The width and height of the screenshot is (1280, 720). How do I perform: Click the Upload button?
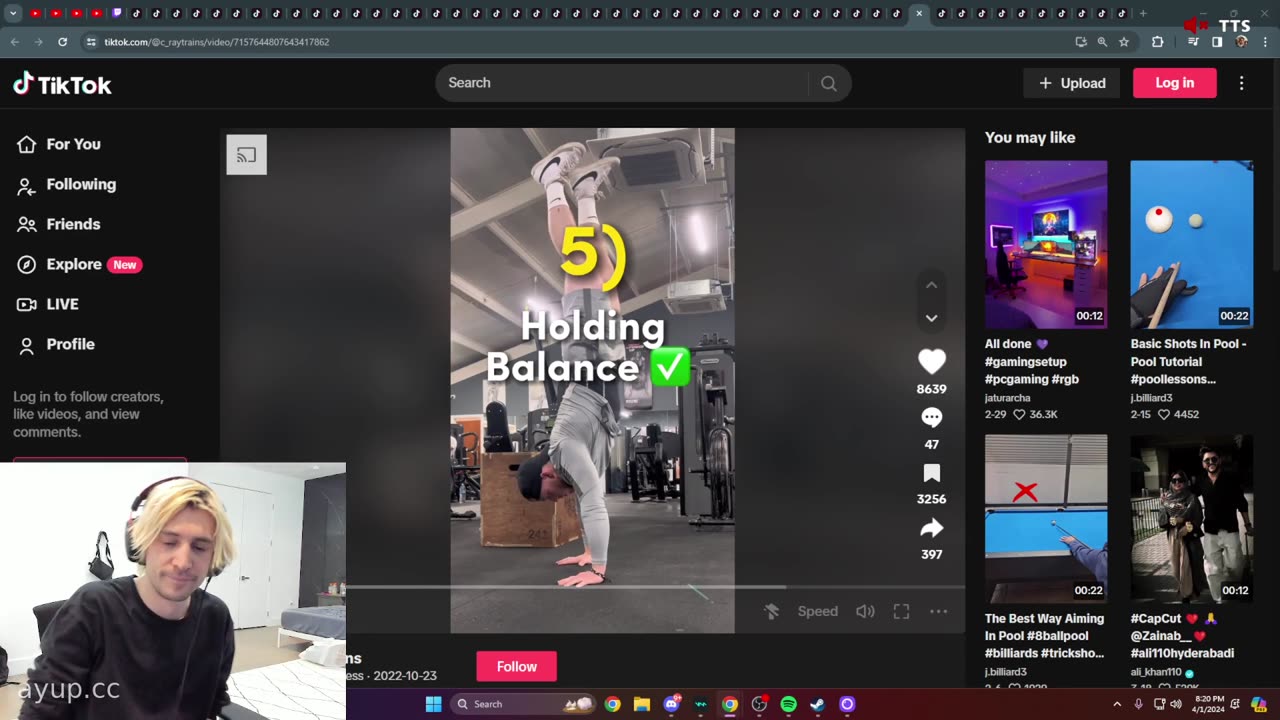[x=1072, y=83]
